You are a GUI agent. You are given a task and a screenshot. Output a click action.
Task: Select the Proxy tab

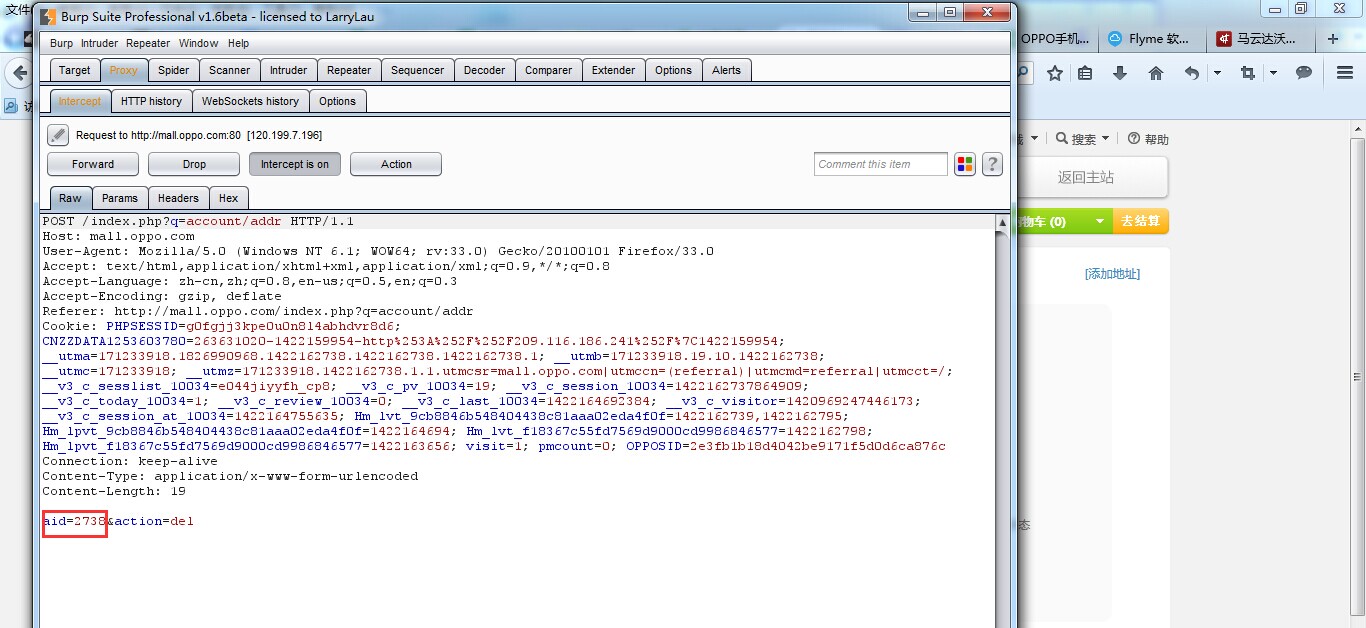[x=124, y=70]
